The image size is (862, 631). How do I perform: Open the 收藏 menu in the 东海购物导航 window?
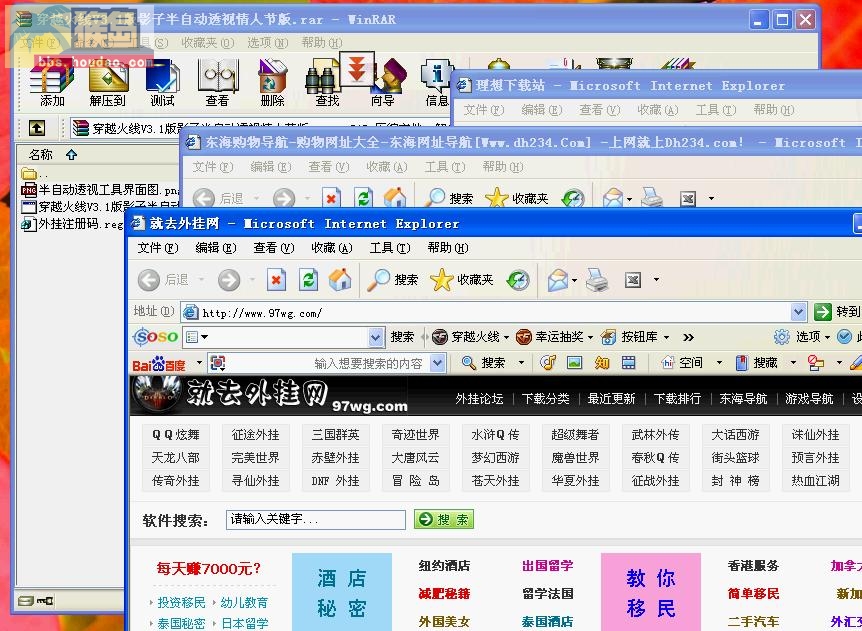(386, 167)
